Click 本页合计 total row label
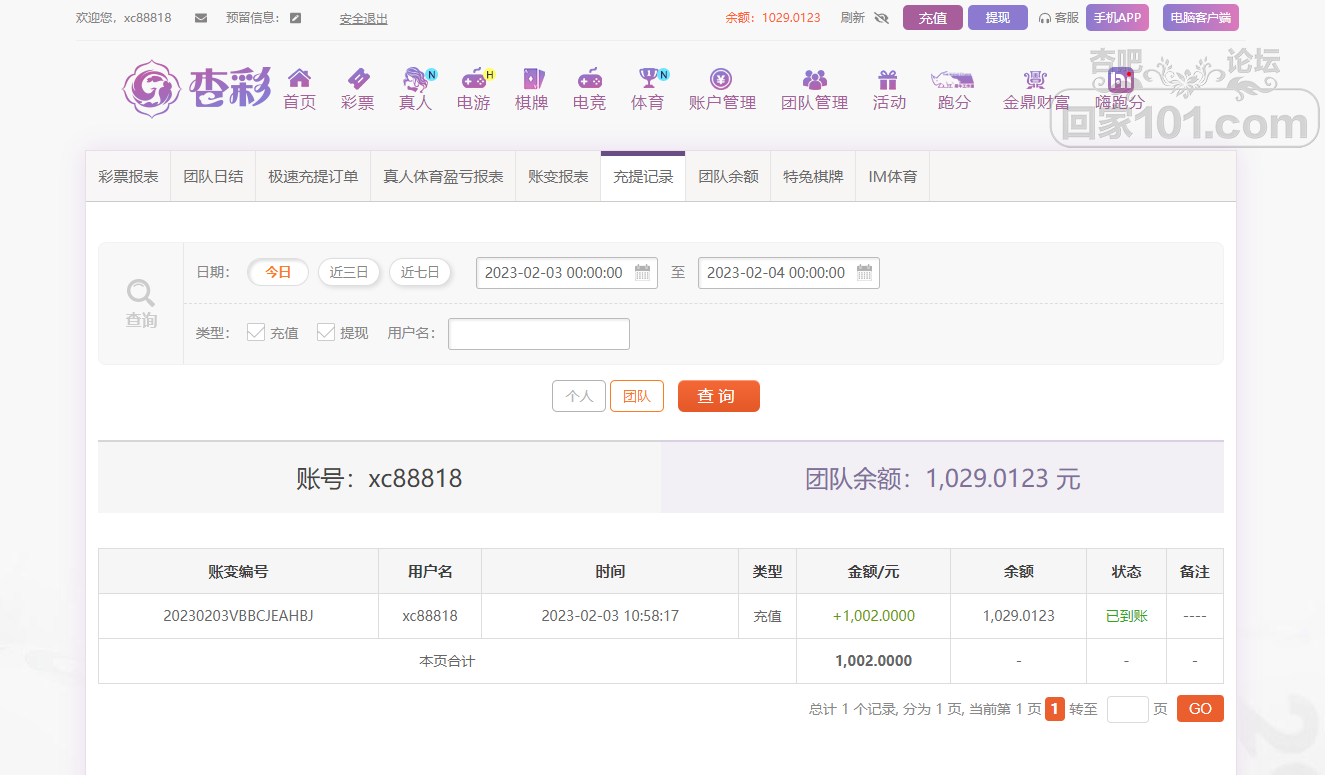 pyautogui.click(x=447, y=661)
